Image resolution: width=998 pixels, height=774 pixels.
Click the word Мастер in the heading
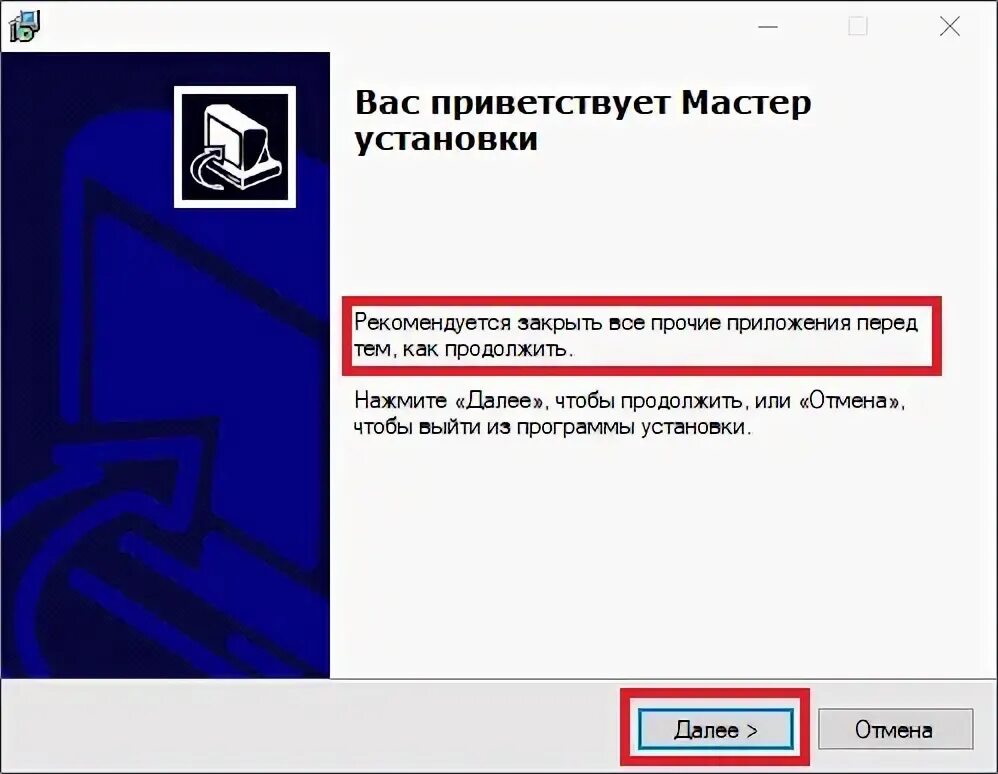coord(747,102)
